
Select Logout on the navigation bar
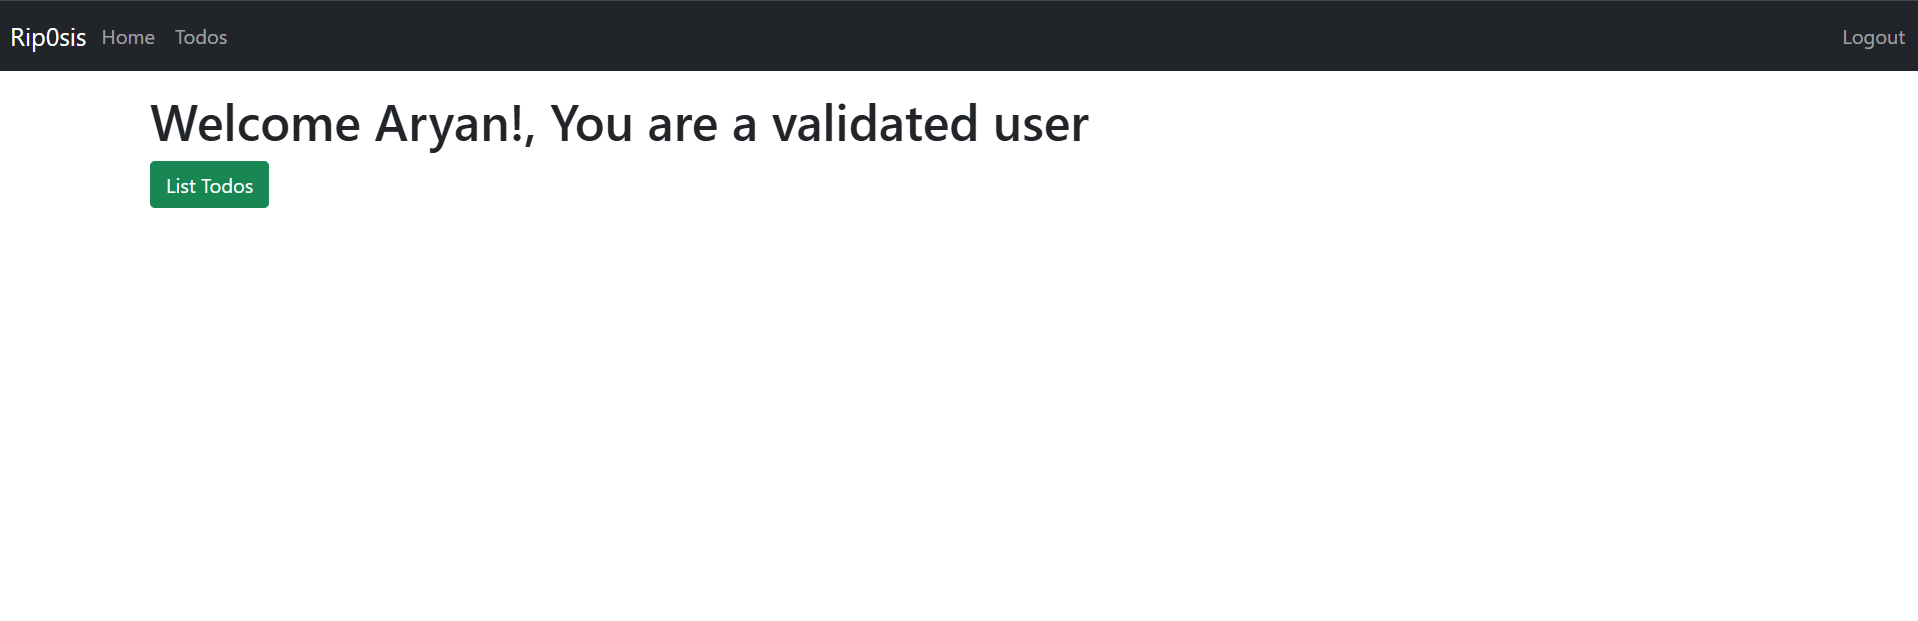click(1871, 37)
